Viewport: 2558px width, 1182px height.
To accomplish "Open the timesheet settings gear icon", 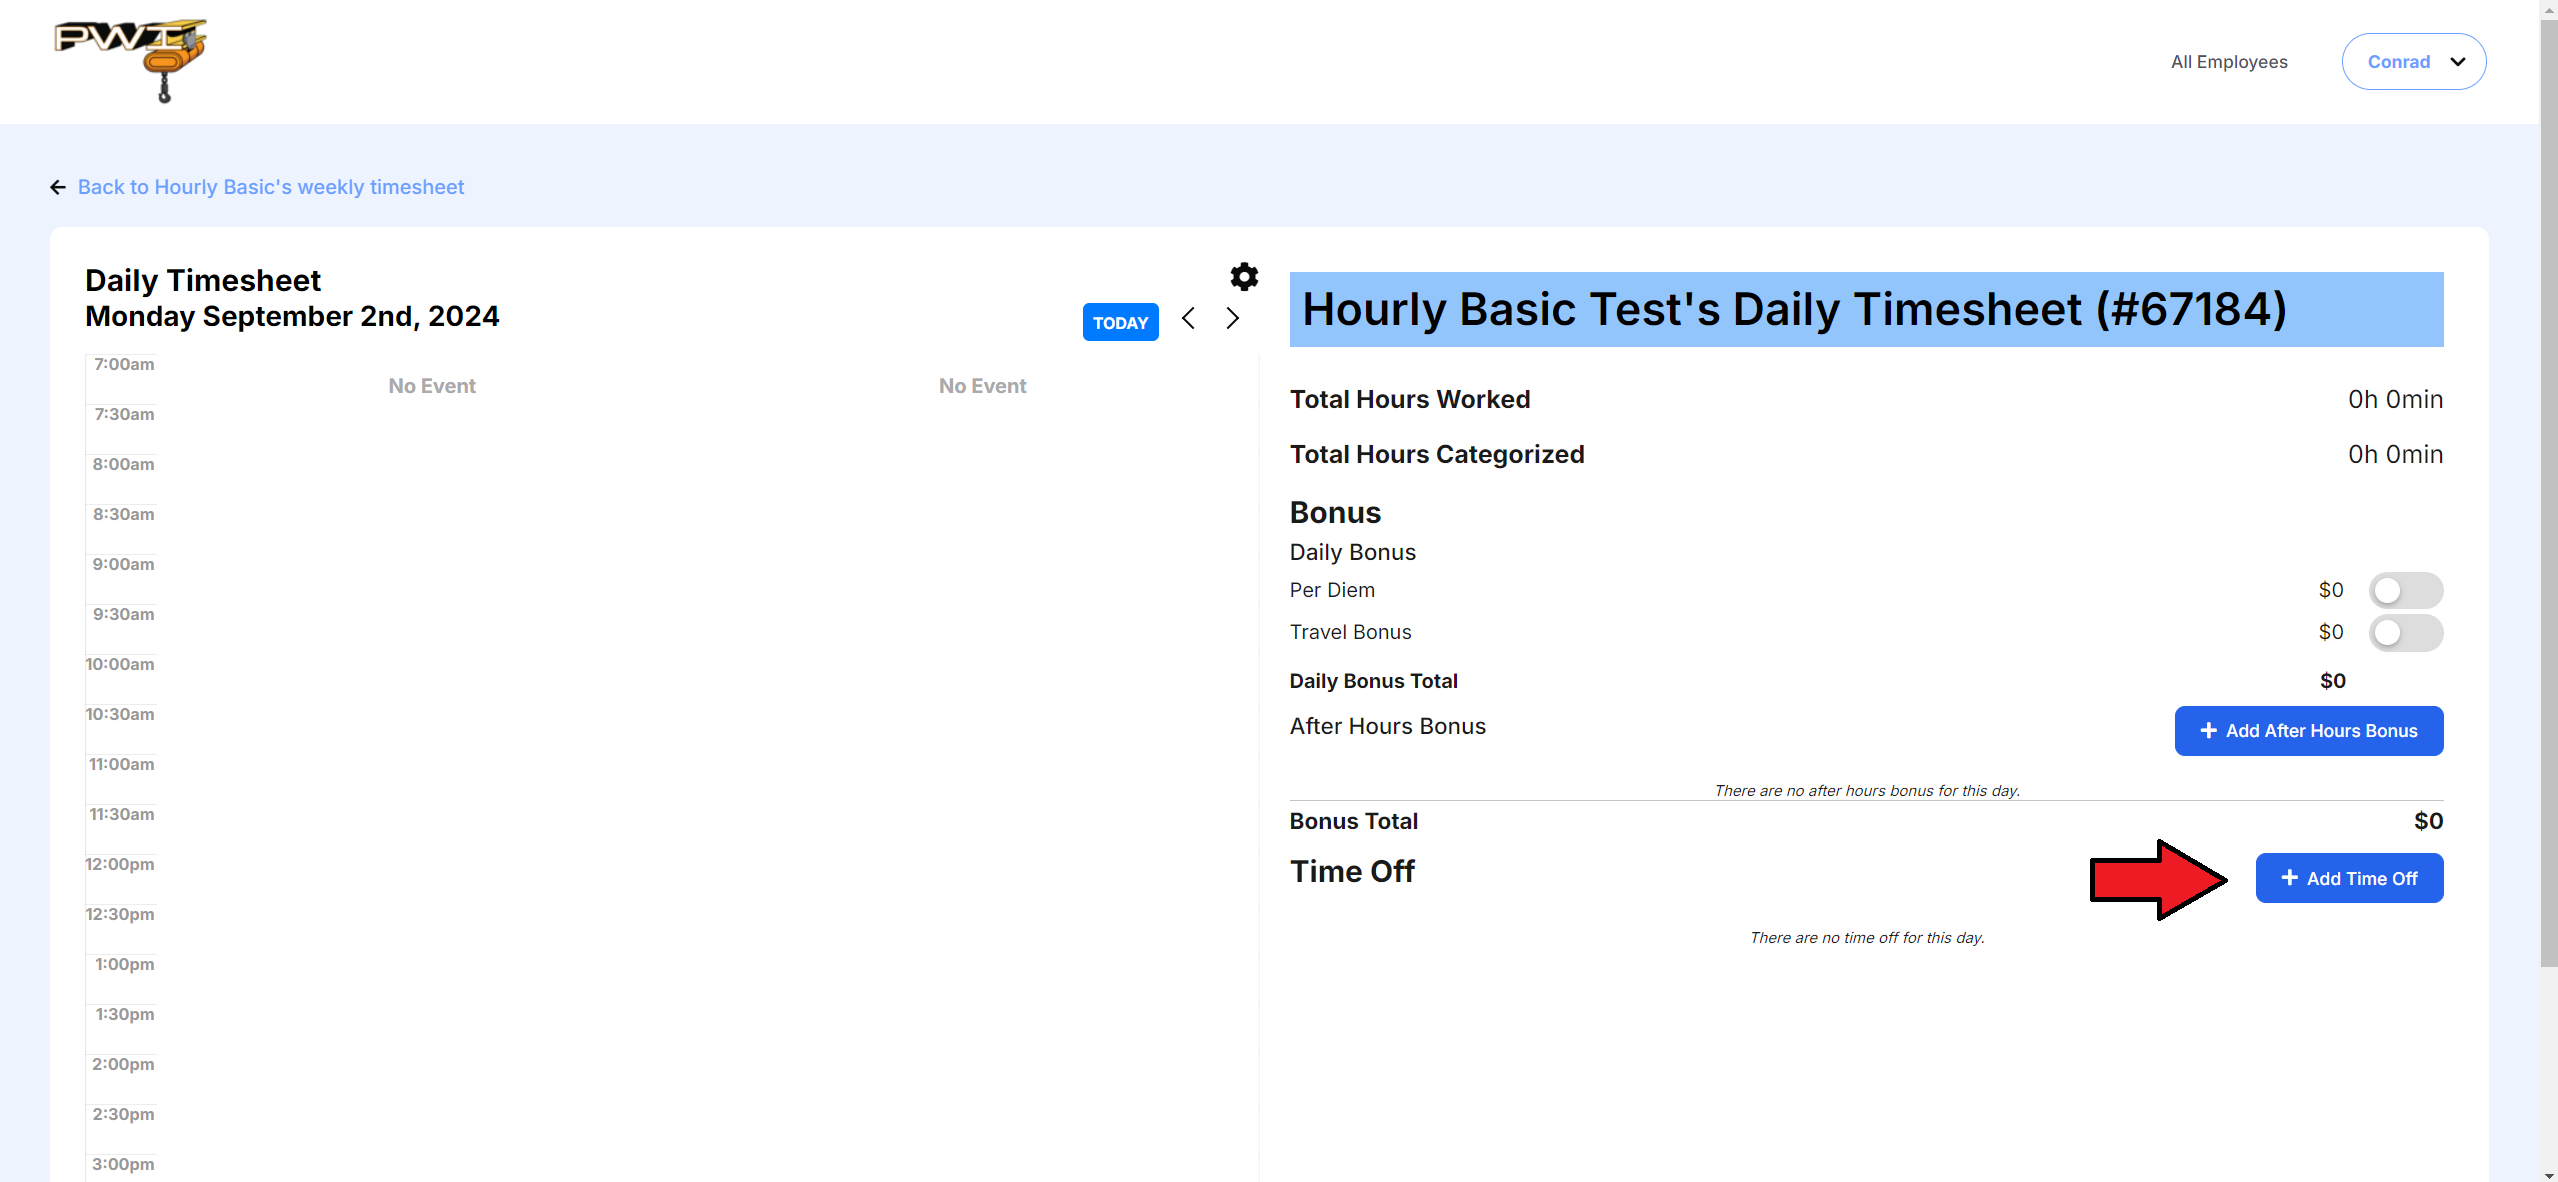I will [x=1243, y=277].
